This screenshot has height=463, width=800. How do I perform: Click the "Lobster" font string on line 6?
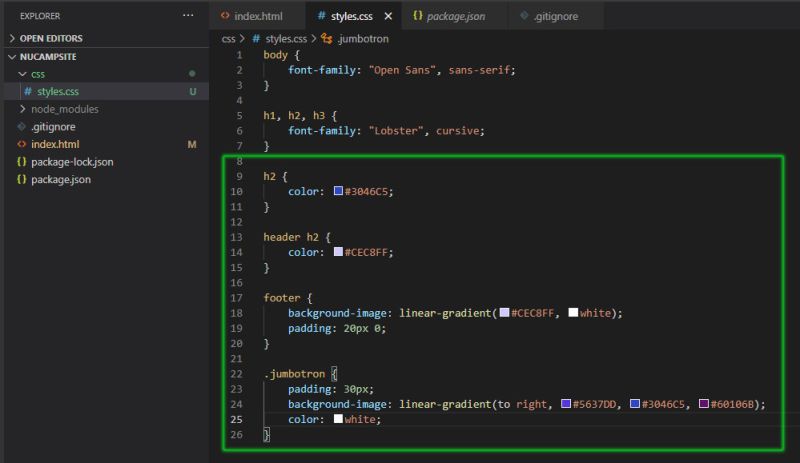pos(396,131)
